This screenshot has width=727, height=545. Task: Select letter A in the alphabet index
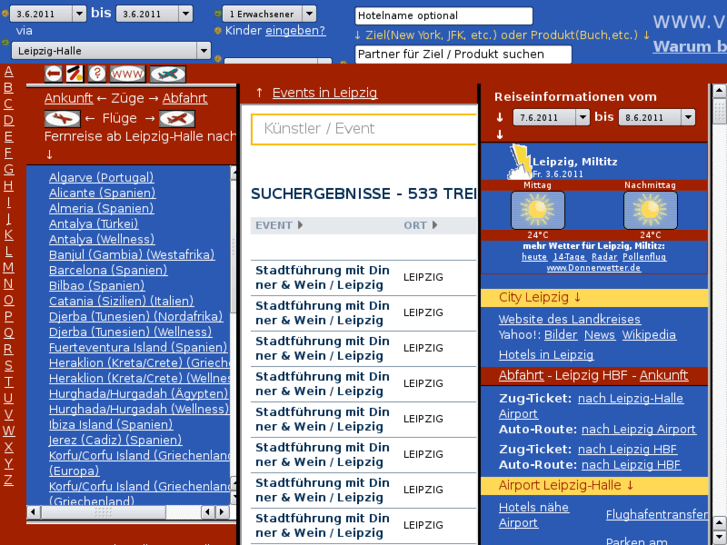coord(8,71)
